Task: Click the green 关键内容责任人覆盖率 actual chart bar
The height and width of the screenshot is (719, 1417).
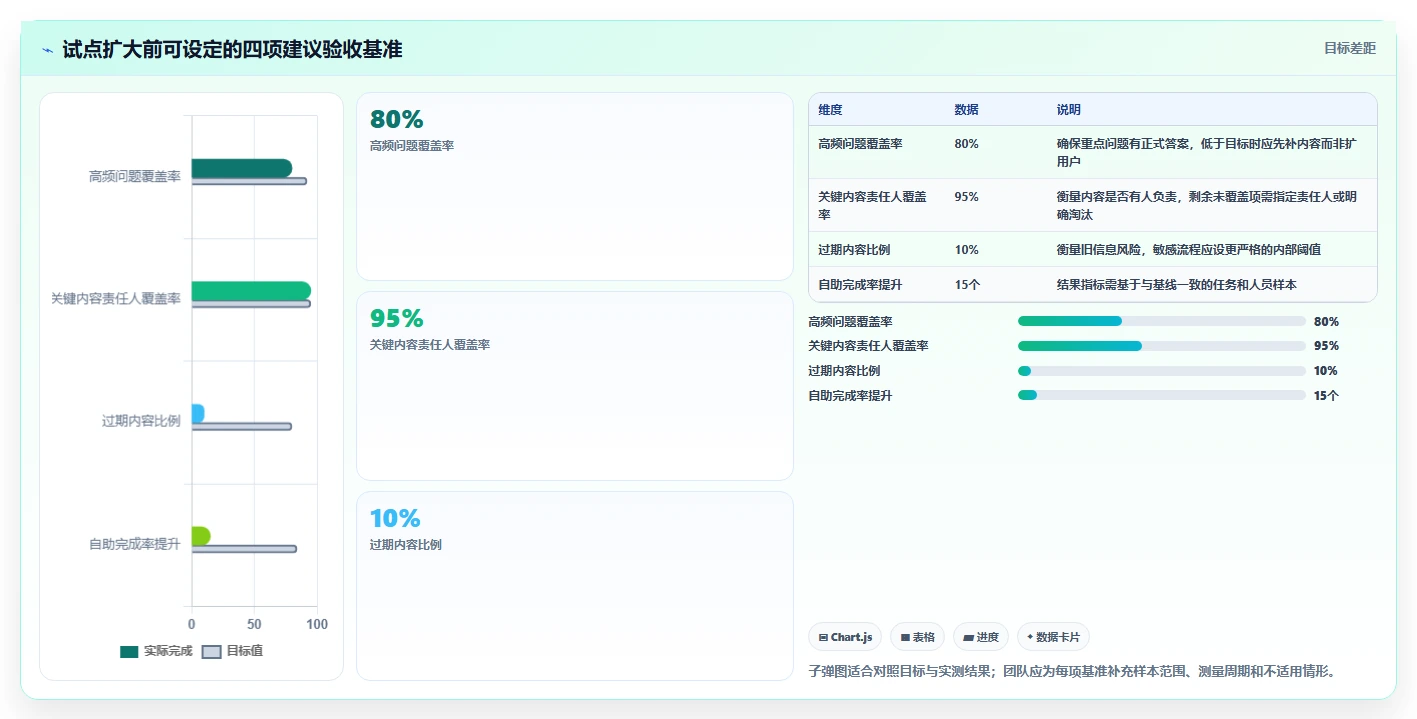Action: pos(251,291)
